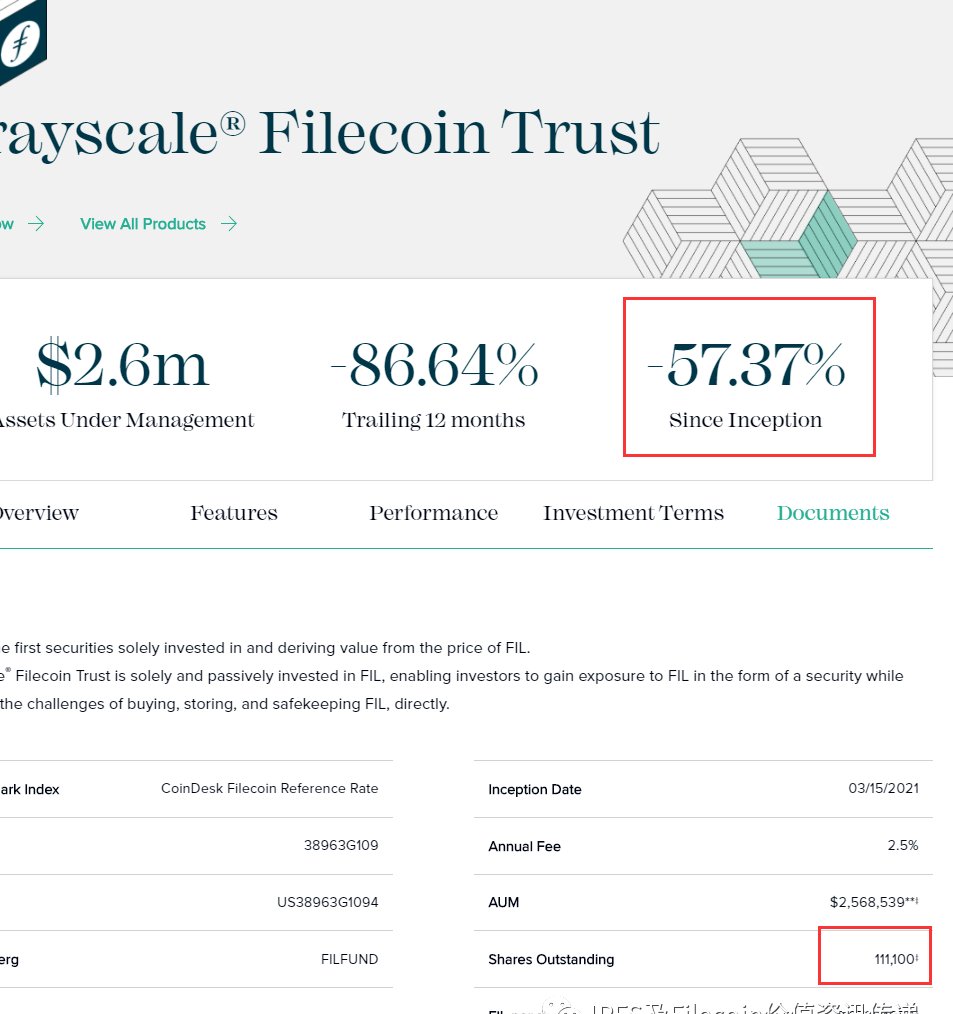Switch to the Features tab
953x1014 pixels.
point(233,513)
